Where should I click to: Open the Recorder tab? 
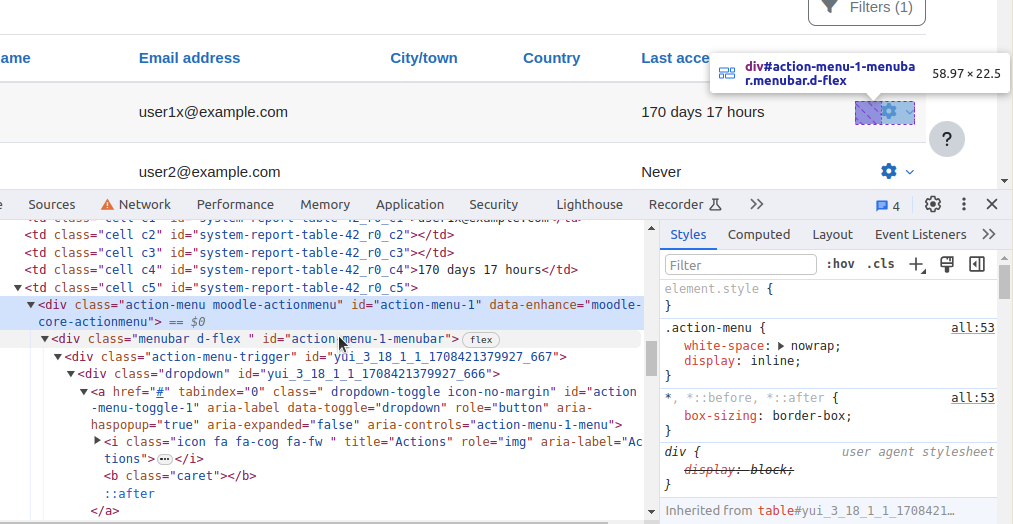click(685, 204)
